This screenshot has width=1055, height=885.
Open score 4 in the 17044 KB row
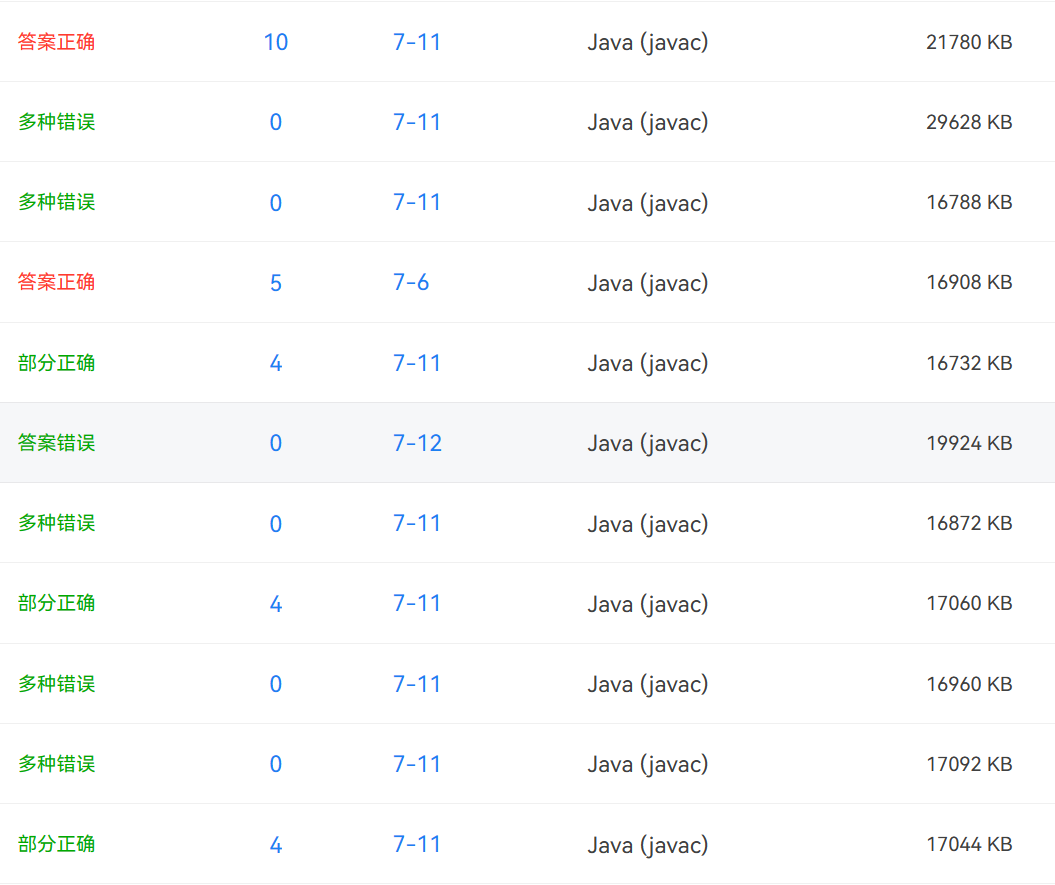(x=275, y=845)
